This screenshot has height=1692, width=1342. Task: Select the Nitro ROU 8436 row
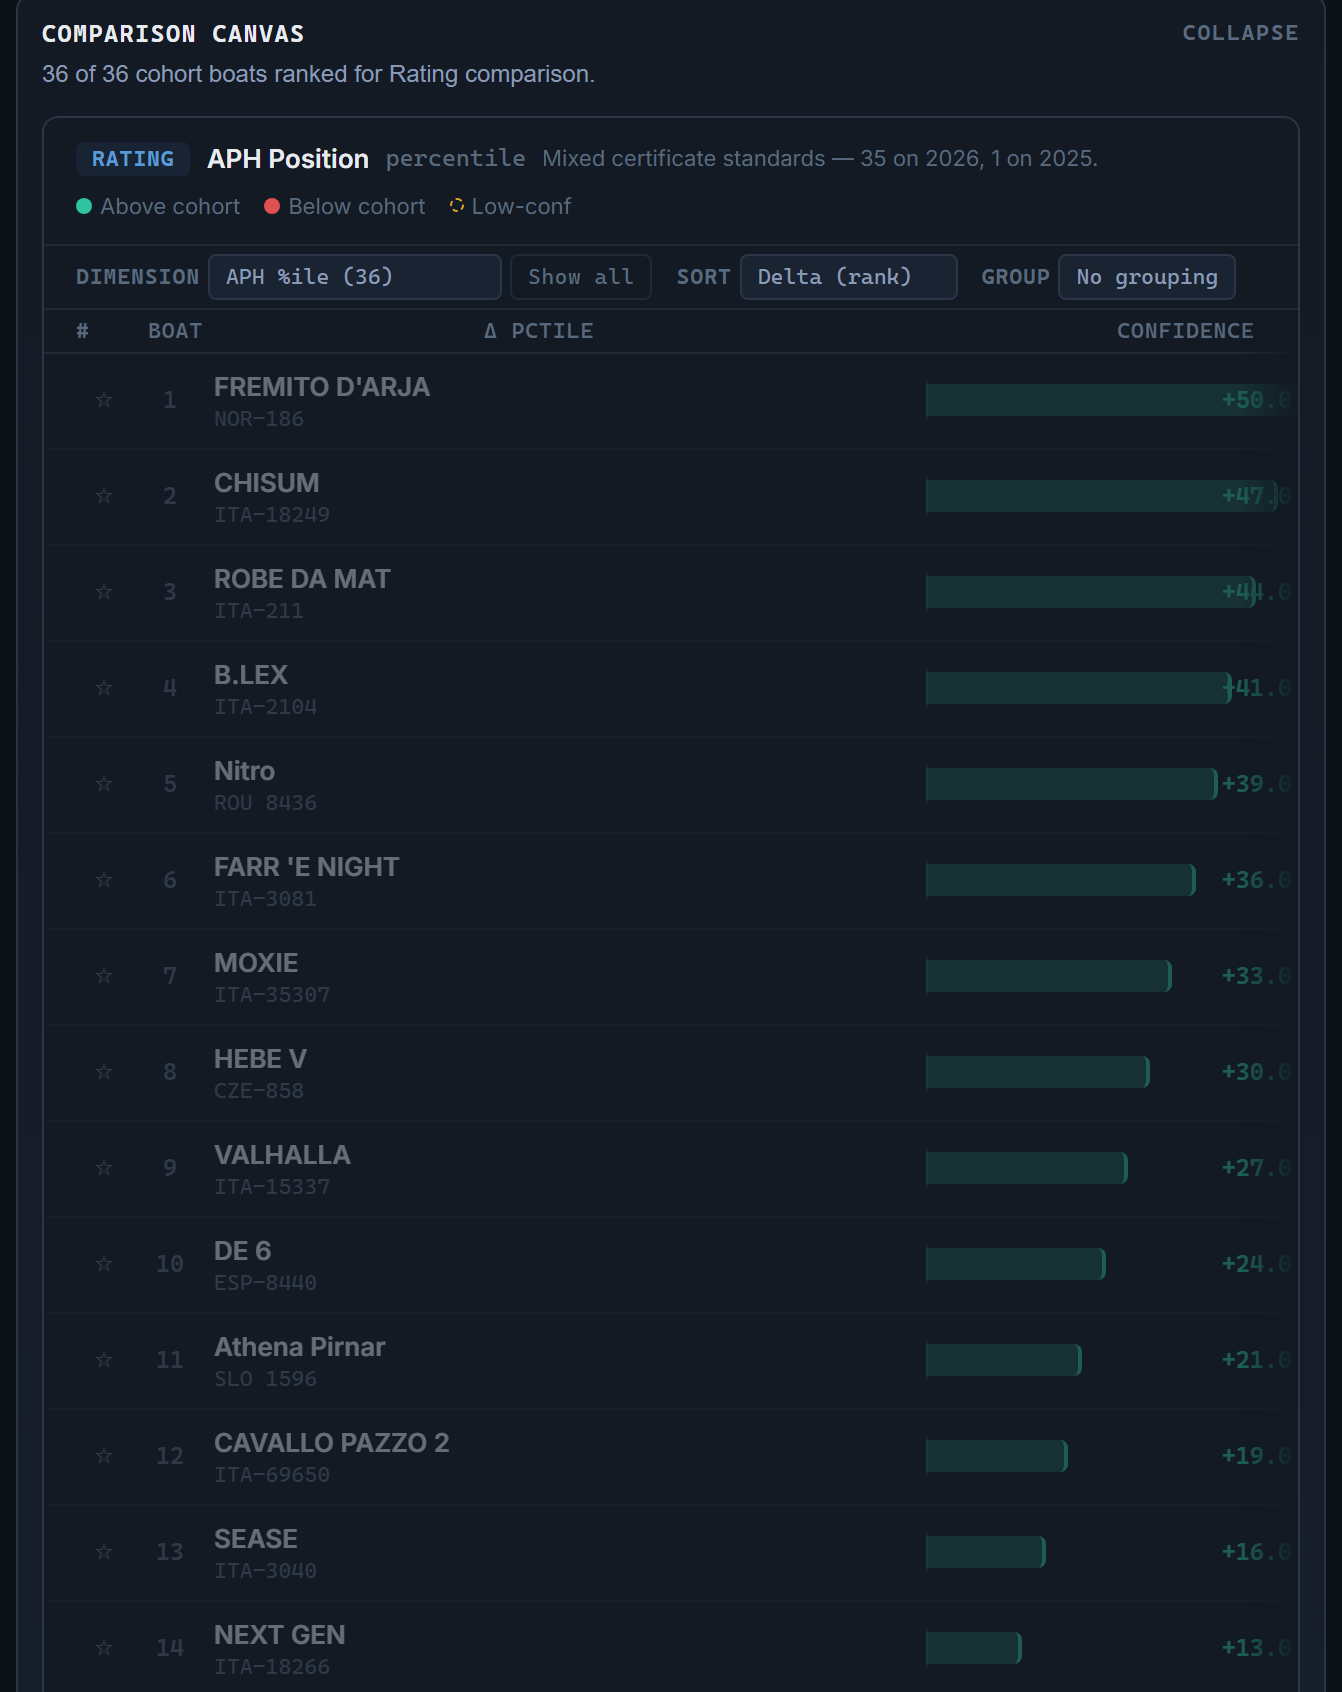pos(671,785)
